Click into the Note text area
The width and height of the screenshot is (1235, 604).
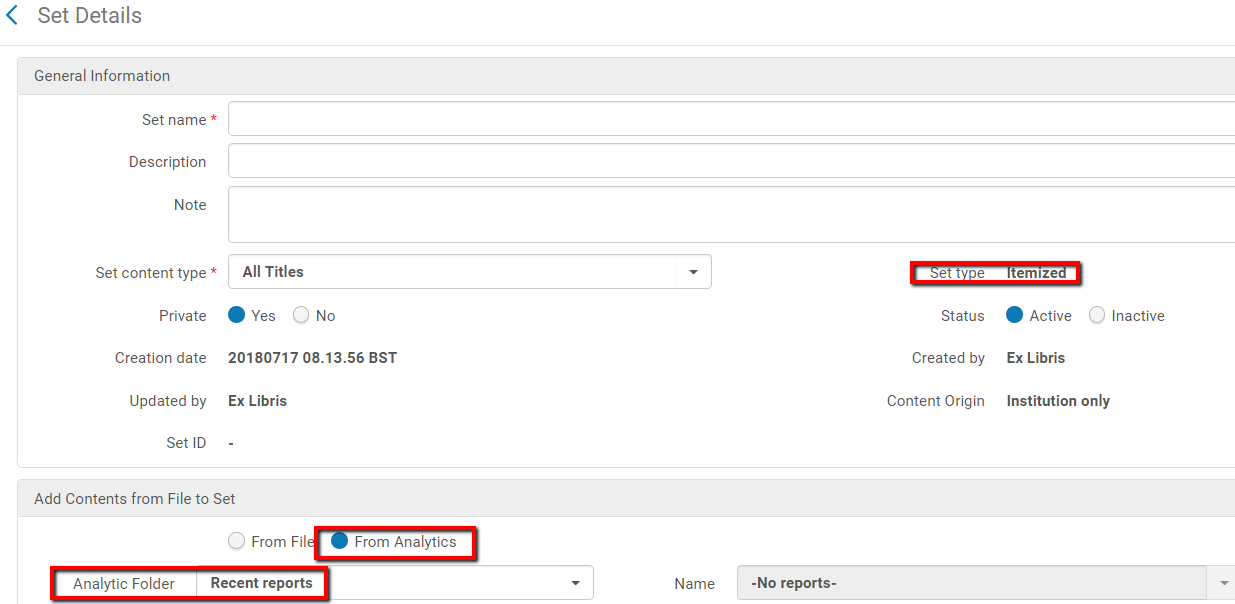click(x=731, y=214)
